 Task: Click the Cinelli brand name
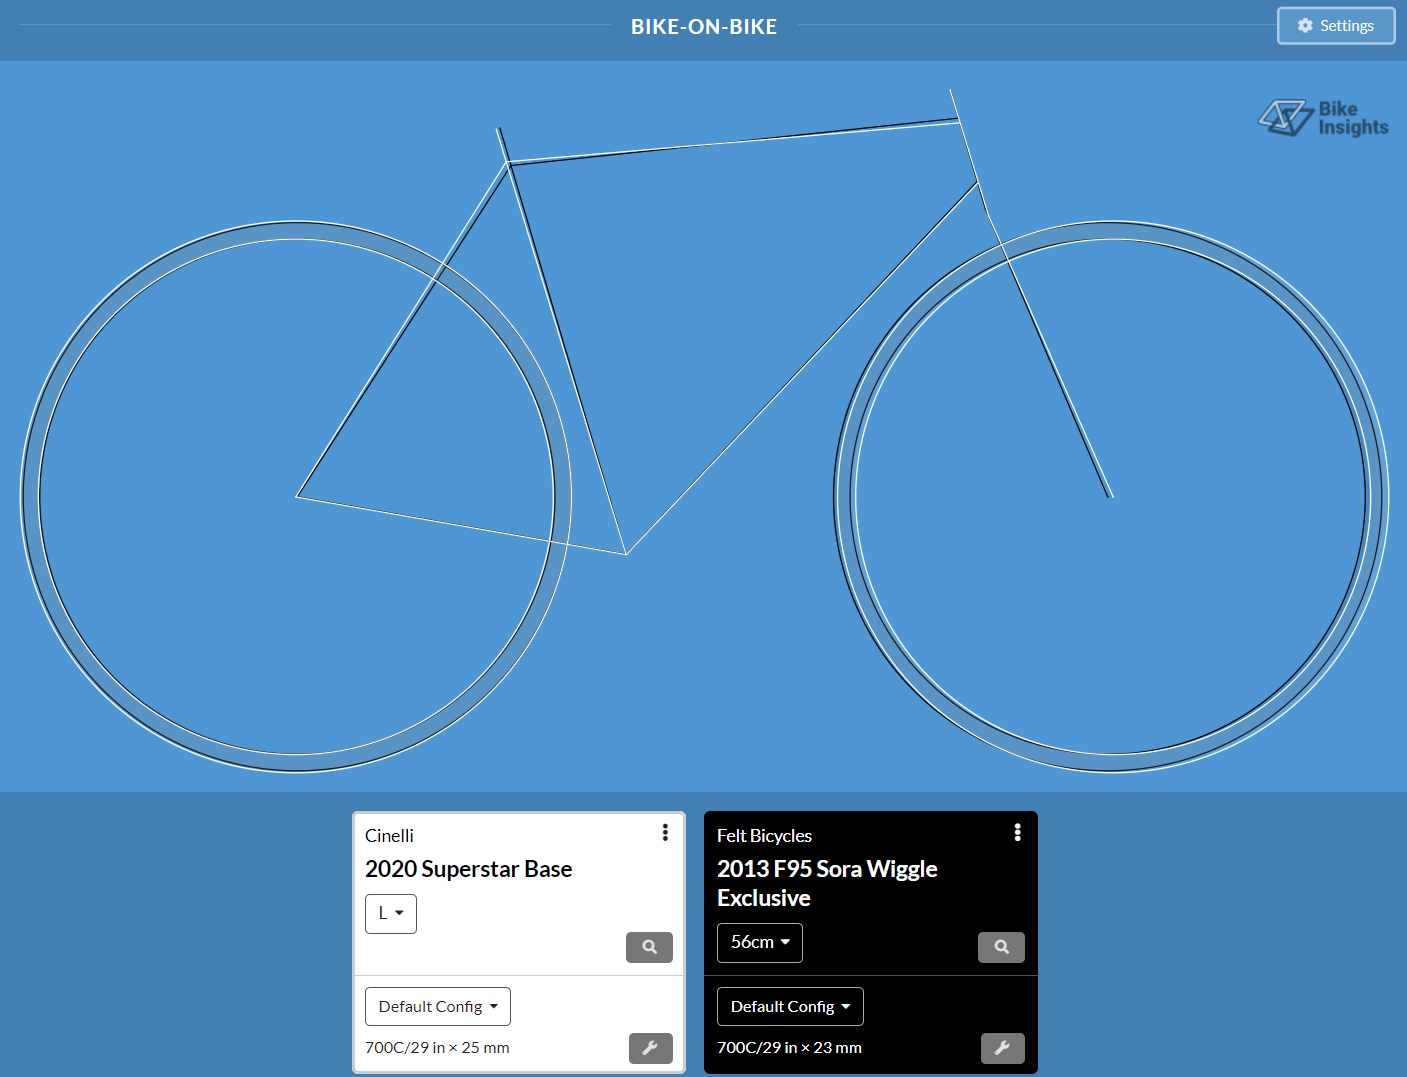click(389, 836)
